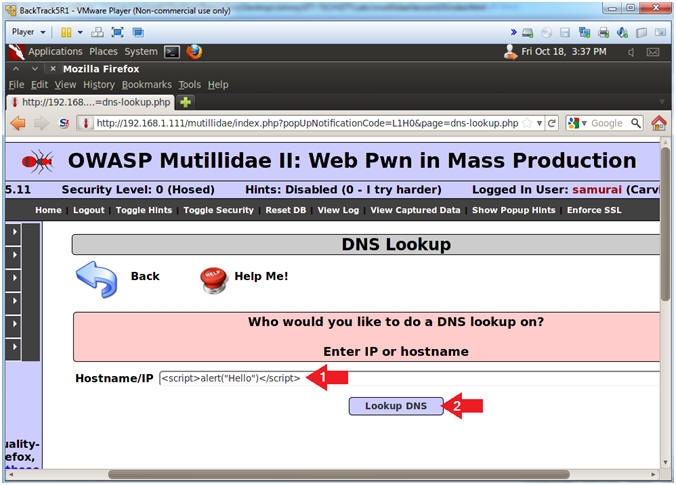Screen dimensions: 676x485
Task: Open the search engine selector dropdown
Action: click(577, 123)
